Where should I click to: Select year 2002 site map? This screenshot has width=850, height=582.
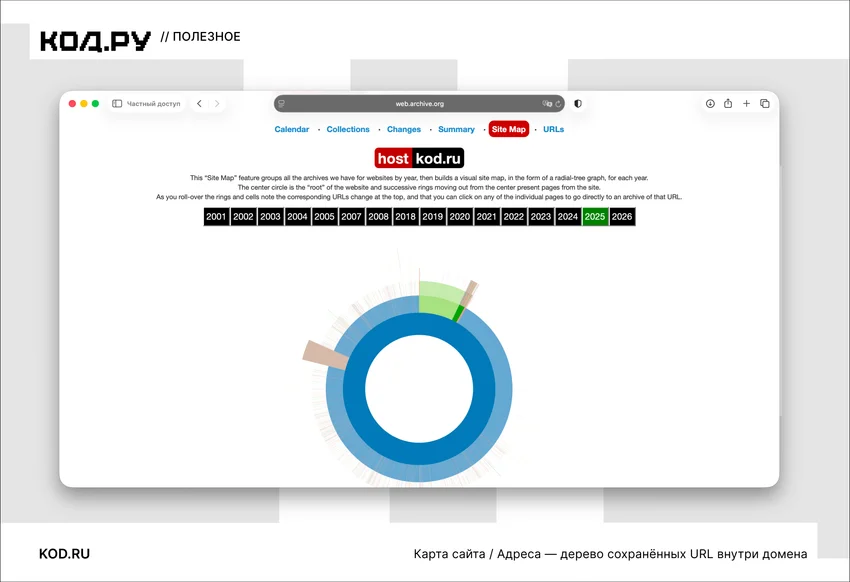point(243,217)
